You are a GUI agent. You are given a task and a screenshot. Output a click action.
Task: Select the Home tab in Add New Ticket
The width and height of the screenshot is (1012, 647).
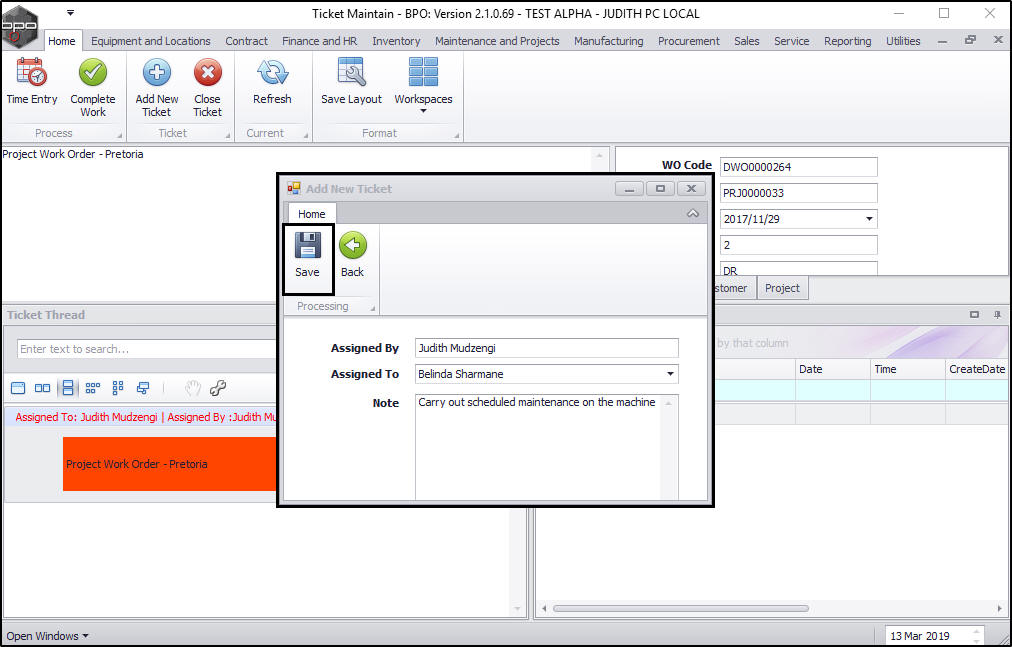tap(312, 214)
